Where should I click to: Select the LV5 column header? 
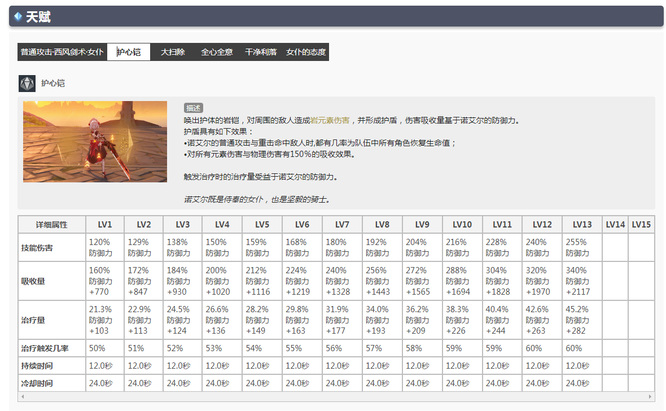click(262, 224)
